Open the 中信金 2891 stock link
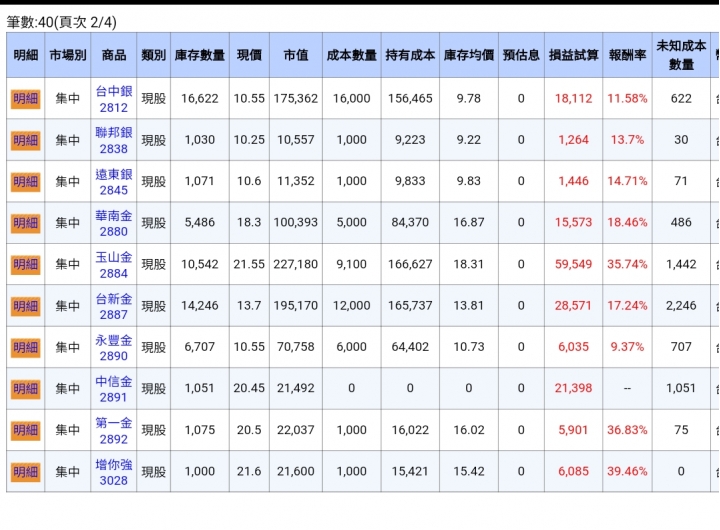This screenshot has height=530, width=720. tap(114, 389)
